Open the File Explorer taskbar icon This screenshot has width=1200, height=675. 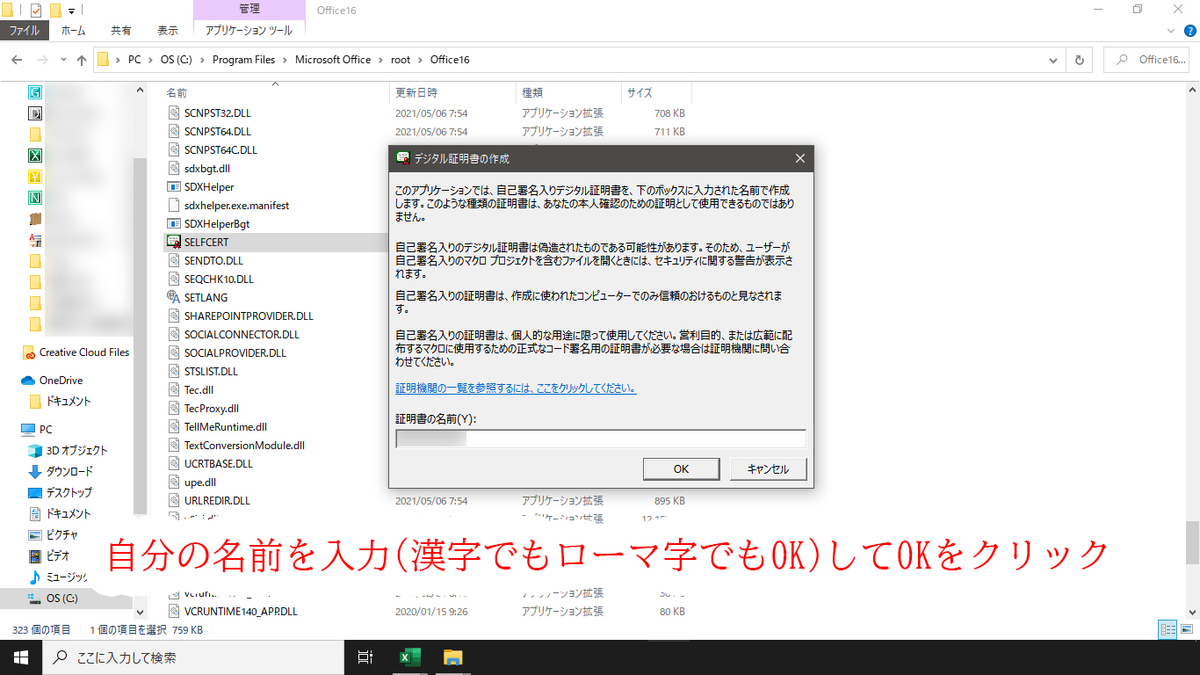pyautogui.click(x=453, y=657)
